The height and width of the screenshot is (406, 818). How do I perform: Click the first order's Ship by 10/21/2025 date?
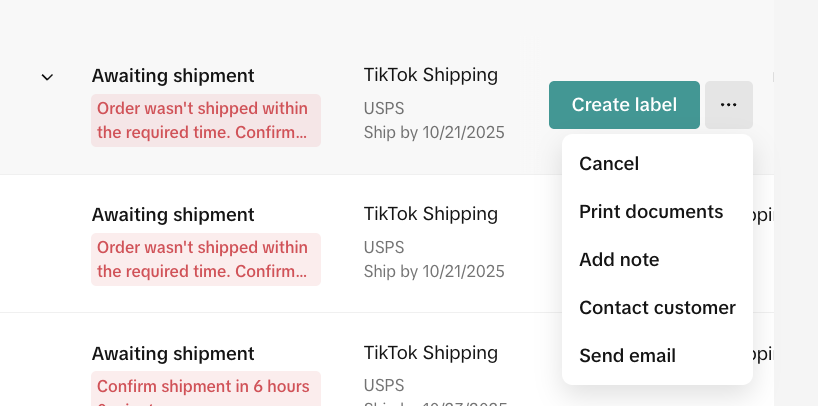click(434, 133)
